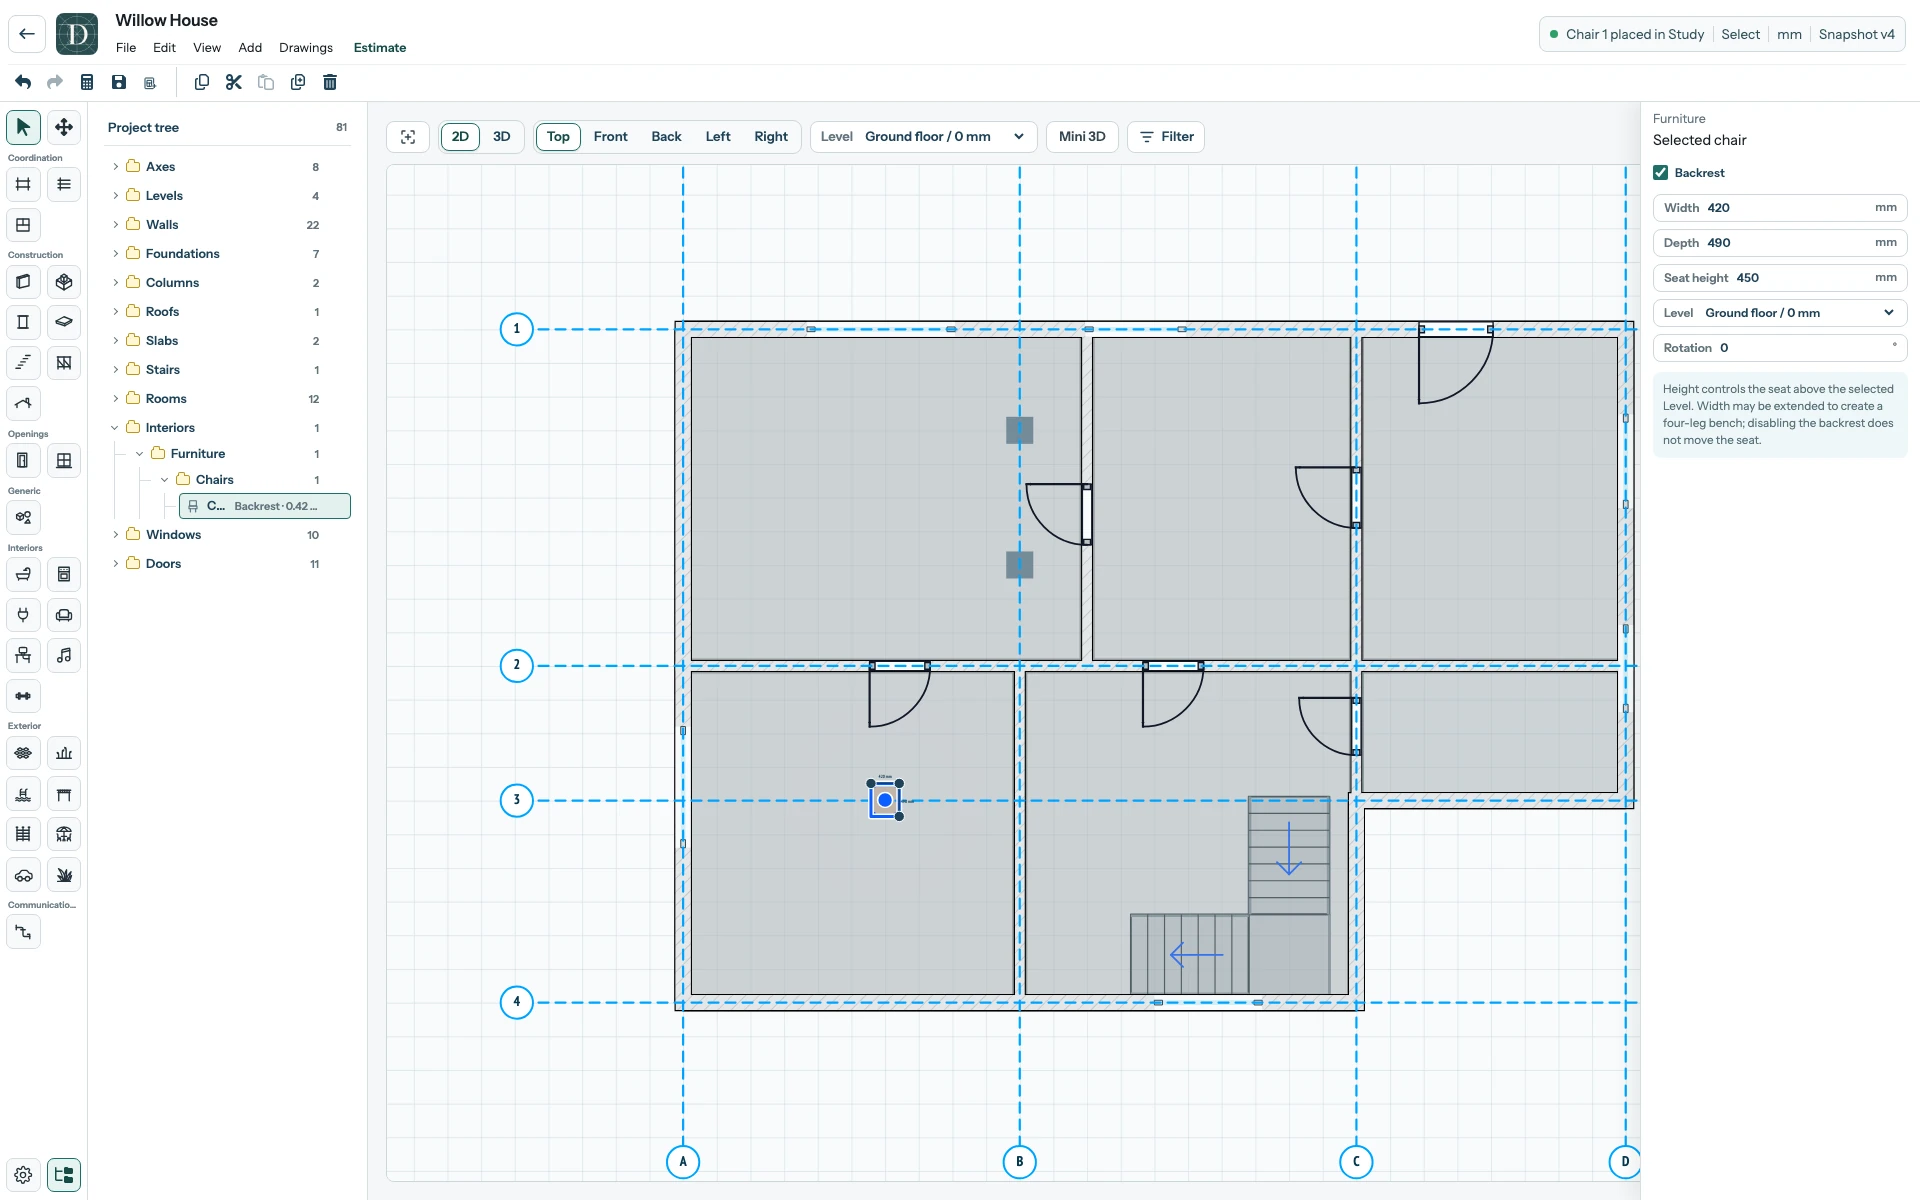Screen dimensions: 1920x1200
Task: Cut selection with scissors icon
Action: (234, 82)
